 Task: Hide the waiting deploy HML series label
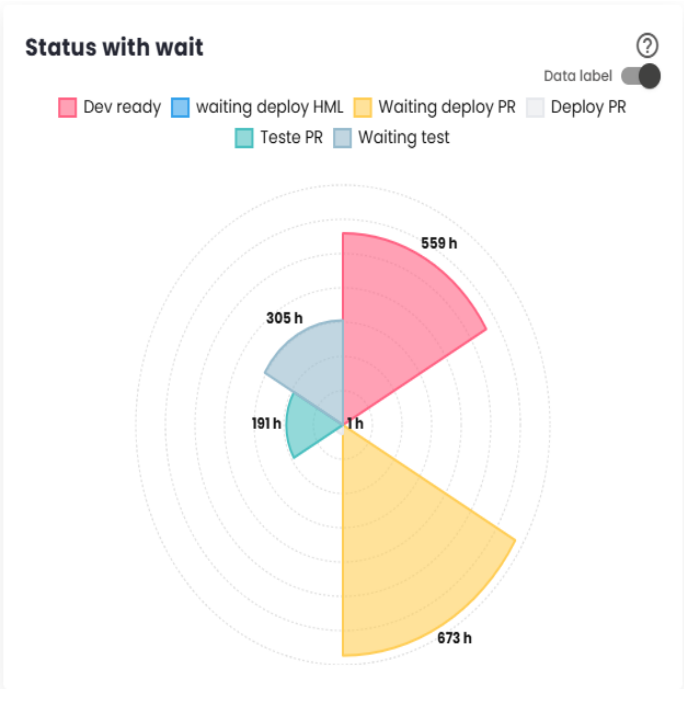[269, 107]
